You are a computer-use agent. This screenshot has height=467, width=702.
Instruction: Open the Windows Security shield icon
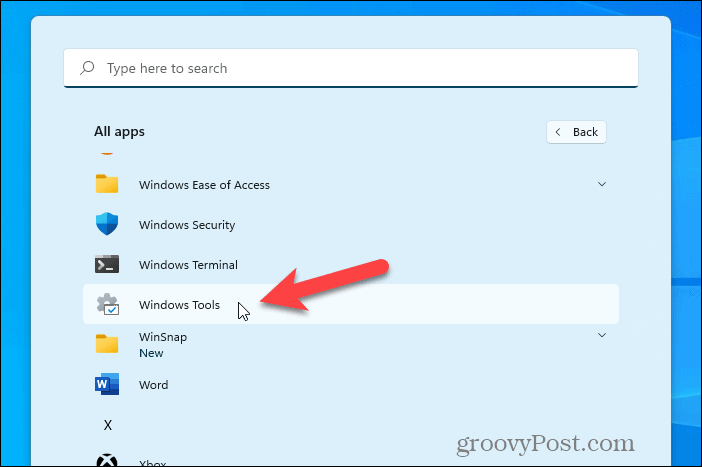pos(107,224)
